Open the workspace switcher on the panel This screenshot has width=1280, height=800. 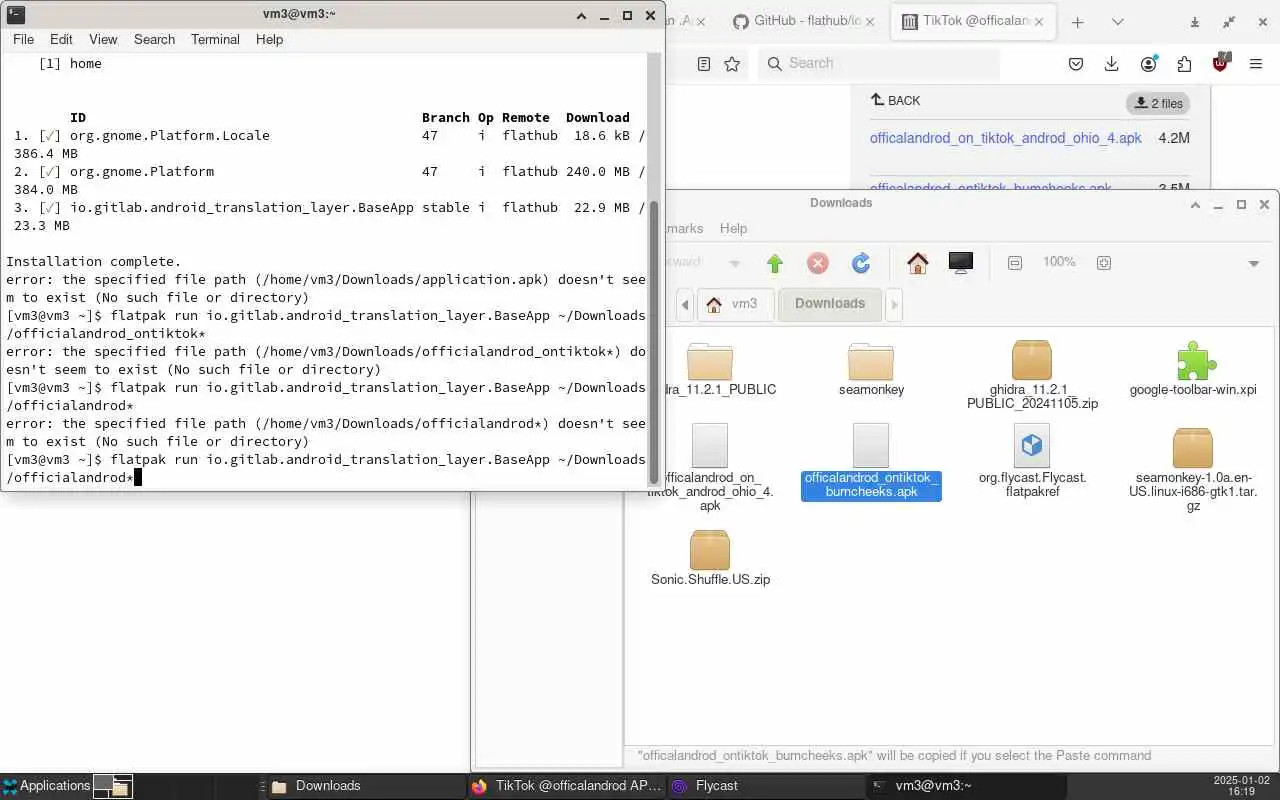(112, 786)
